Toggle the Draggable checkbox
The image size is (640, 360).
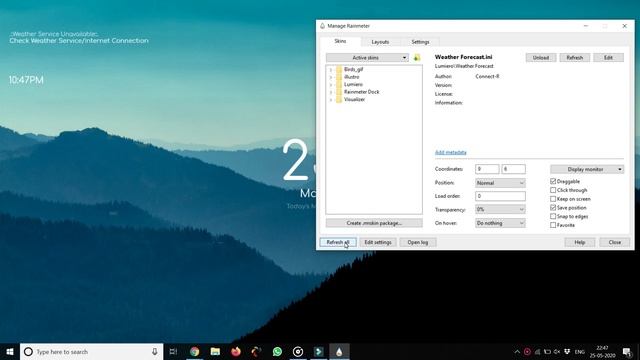[x=553, y=181]
